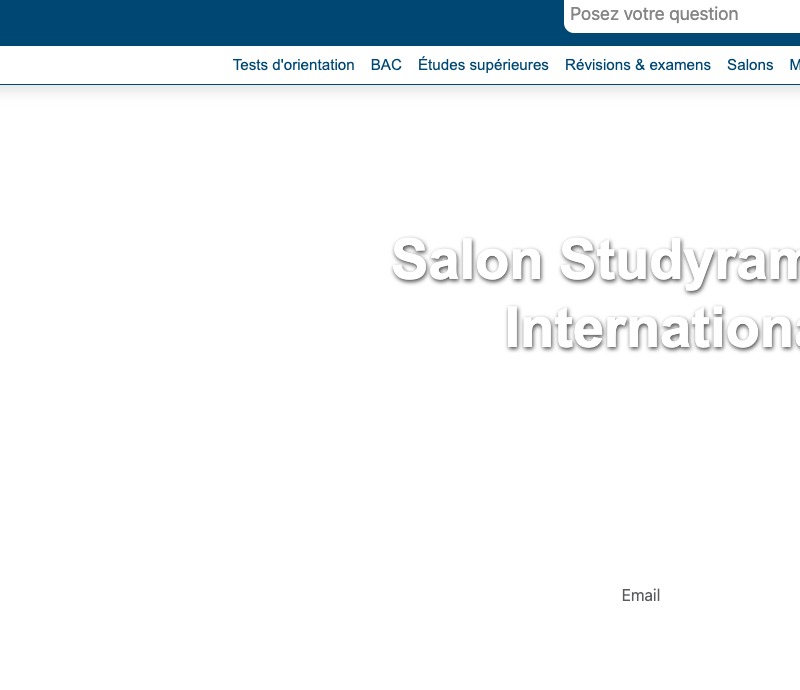Viewport: 800px width, 690px height.
Task: Click the Salon Studyrama heading text
Action: [595, 261]
